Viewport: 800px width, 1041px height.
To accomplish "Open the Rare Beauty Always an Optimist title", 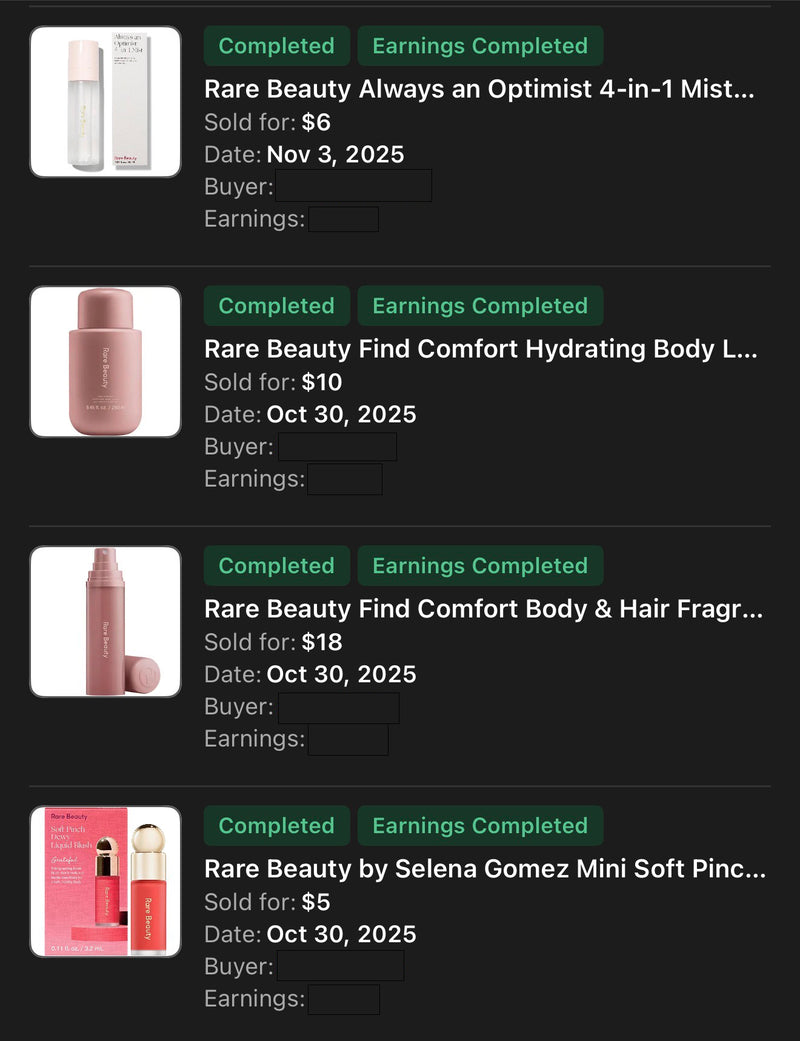I will 479,89.
